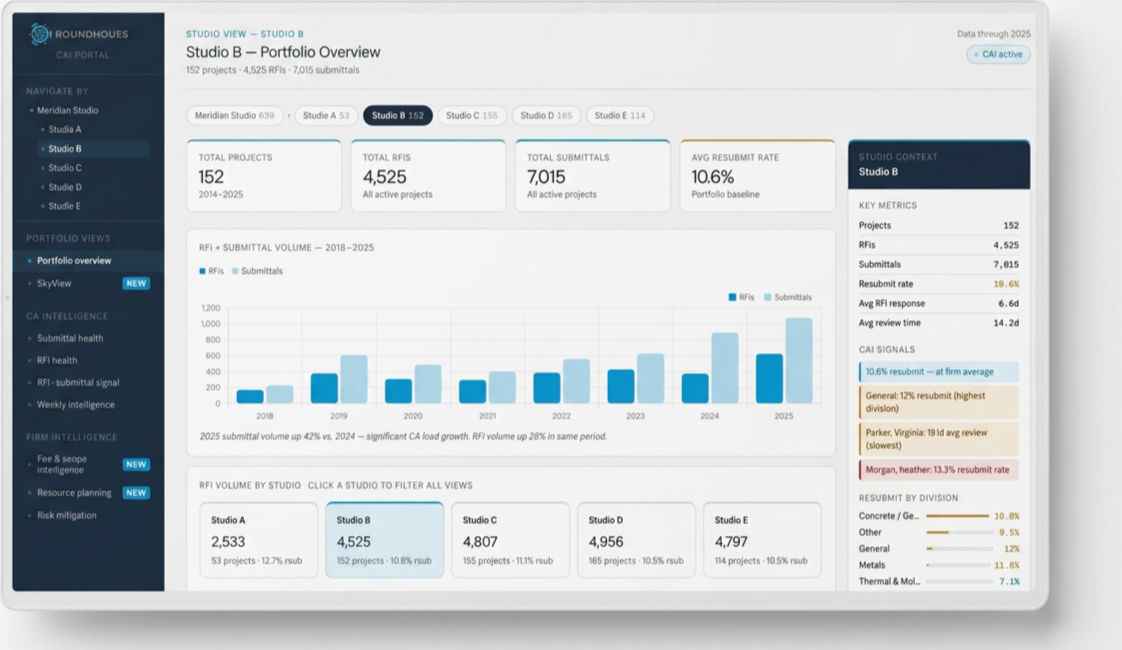This screenshot has width=1122, height=650.
Task: Select Studio C in sidebar
Action: click(64, 168)
